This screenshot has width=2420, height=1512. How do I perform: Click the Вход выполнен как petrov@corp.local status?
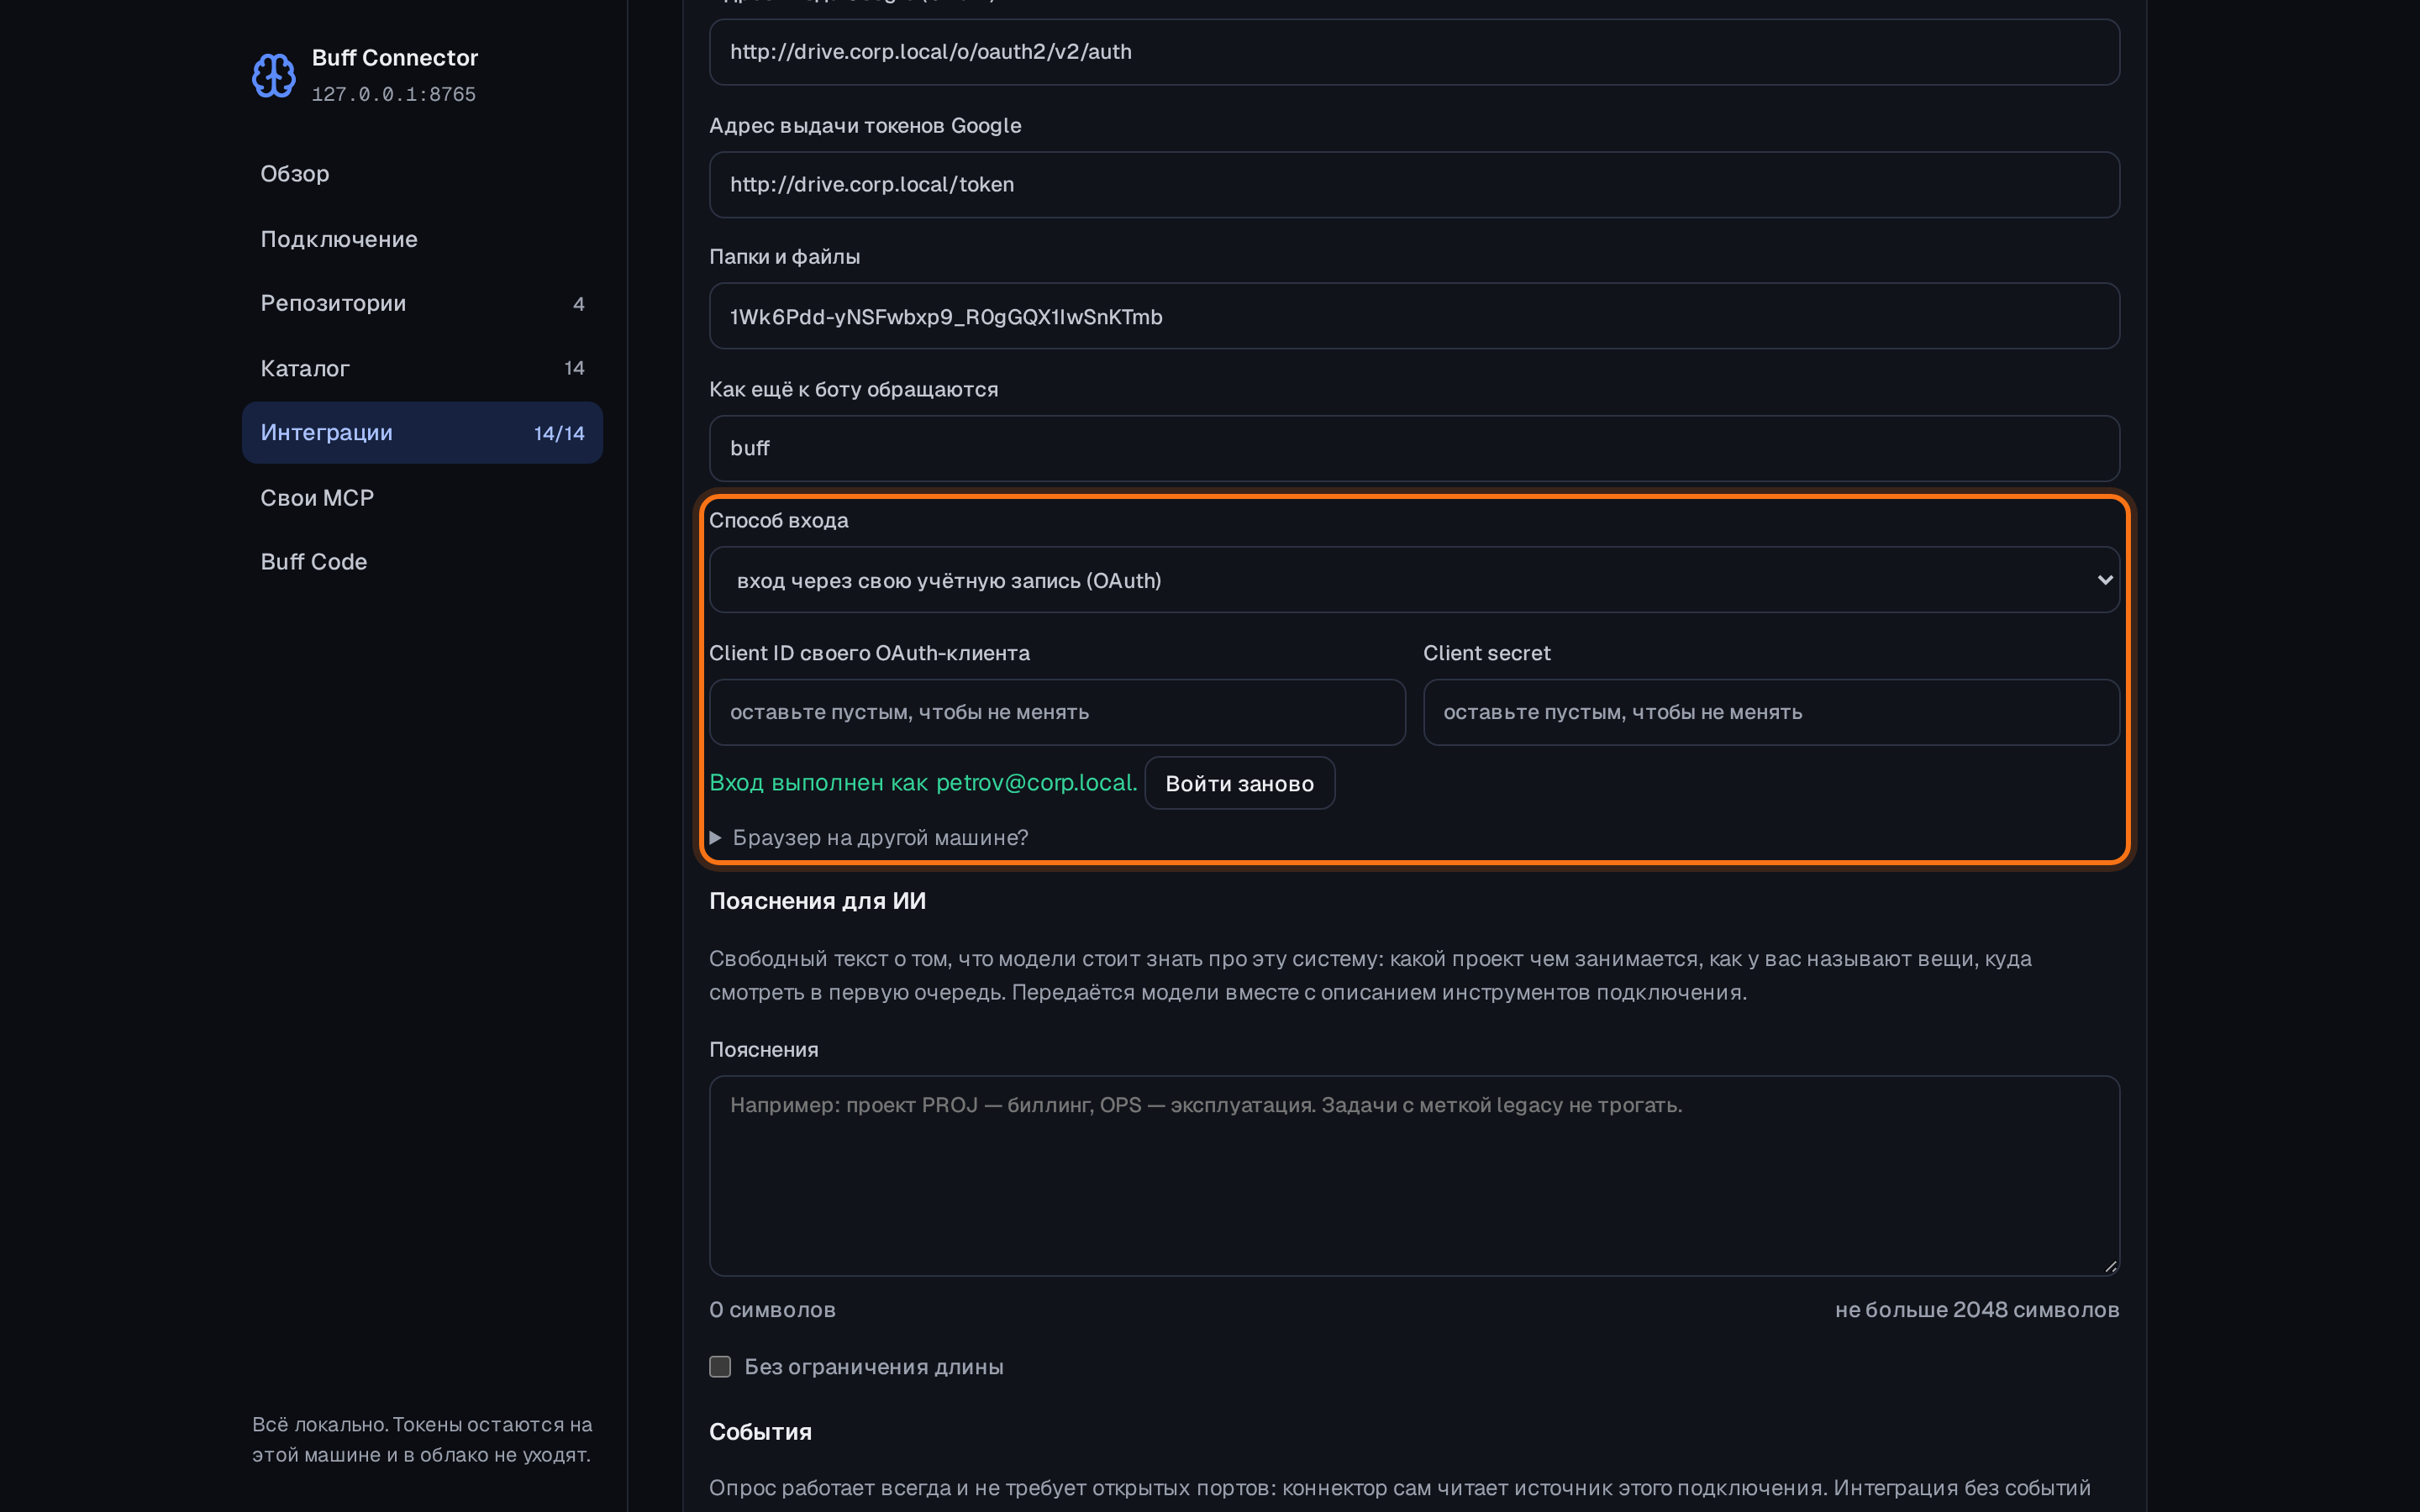(x=923, y=783)
